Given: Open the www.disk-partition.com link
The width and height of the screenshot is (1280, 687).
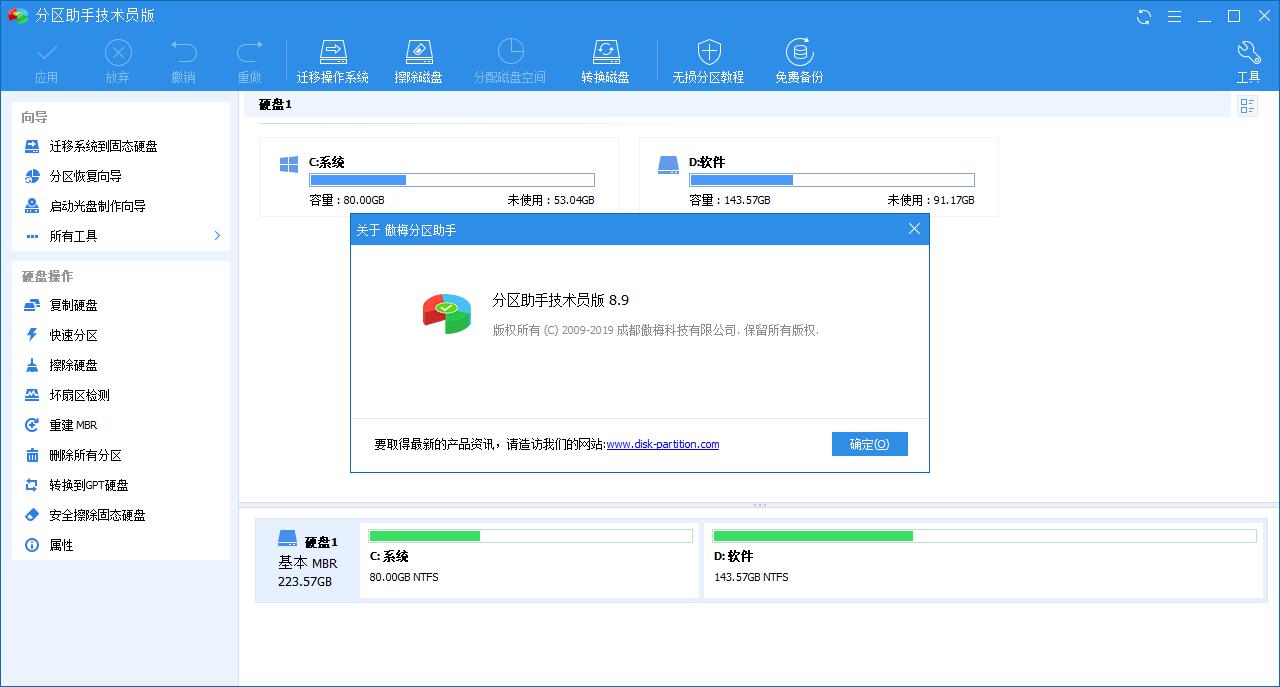Looking at the screenshot, I should [662, 444].
